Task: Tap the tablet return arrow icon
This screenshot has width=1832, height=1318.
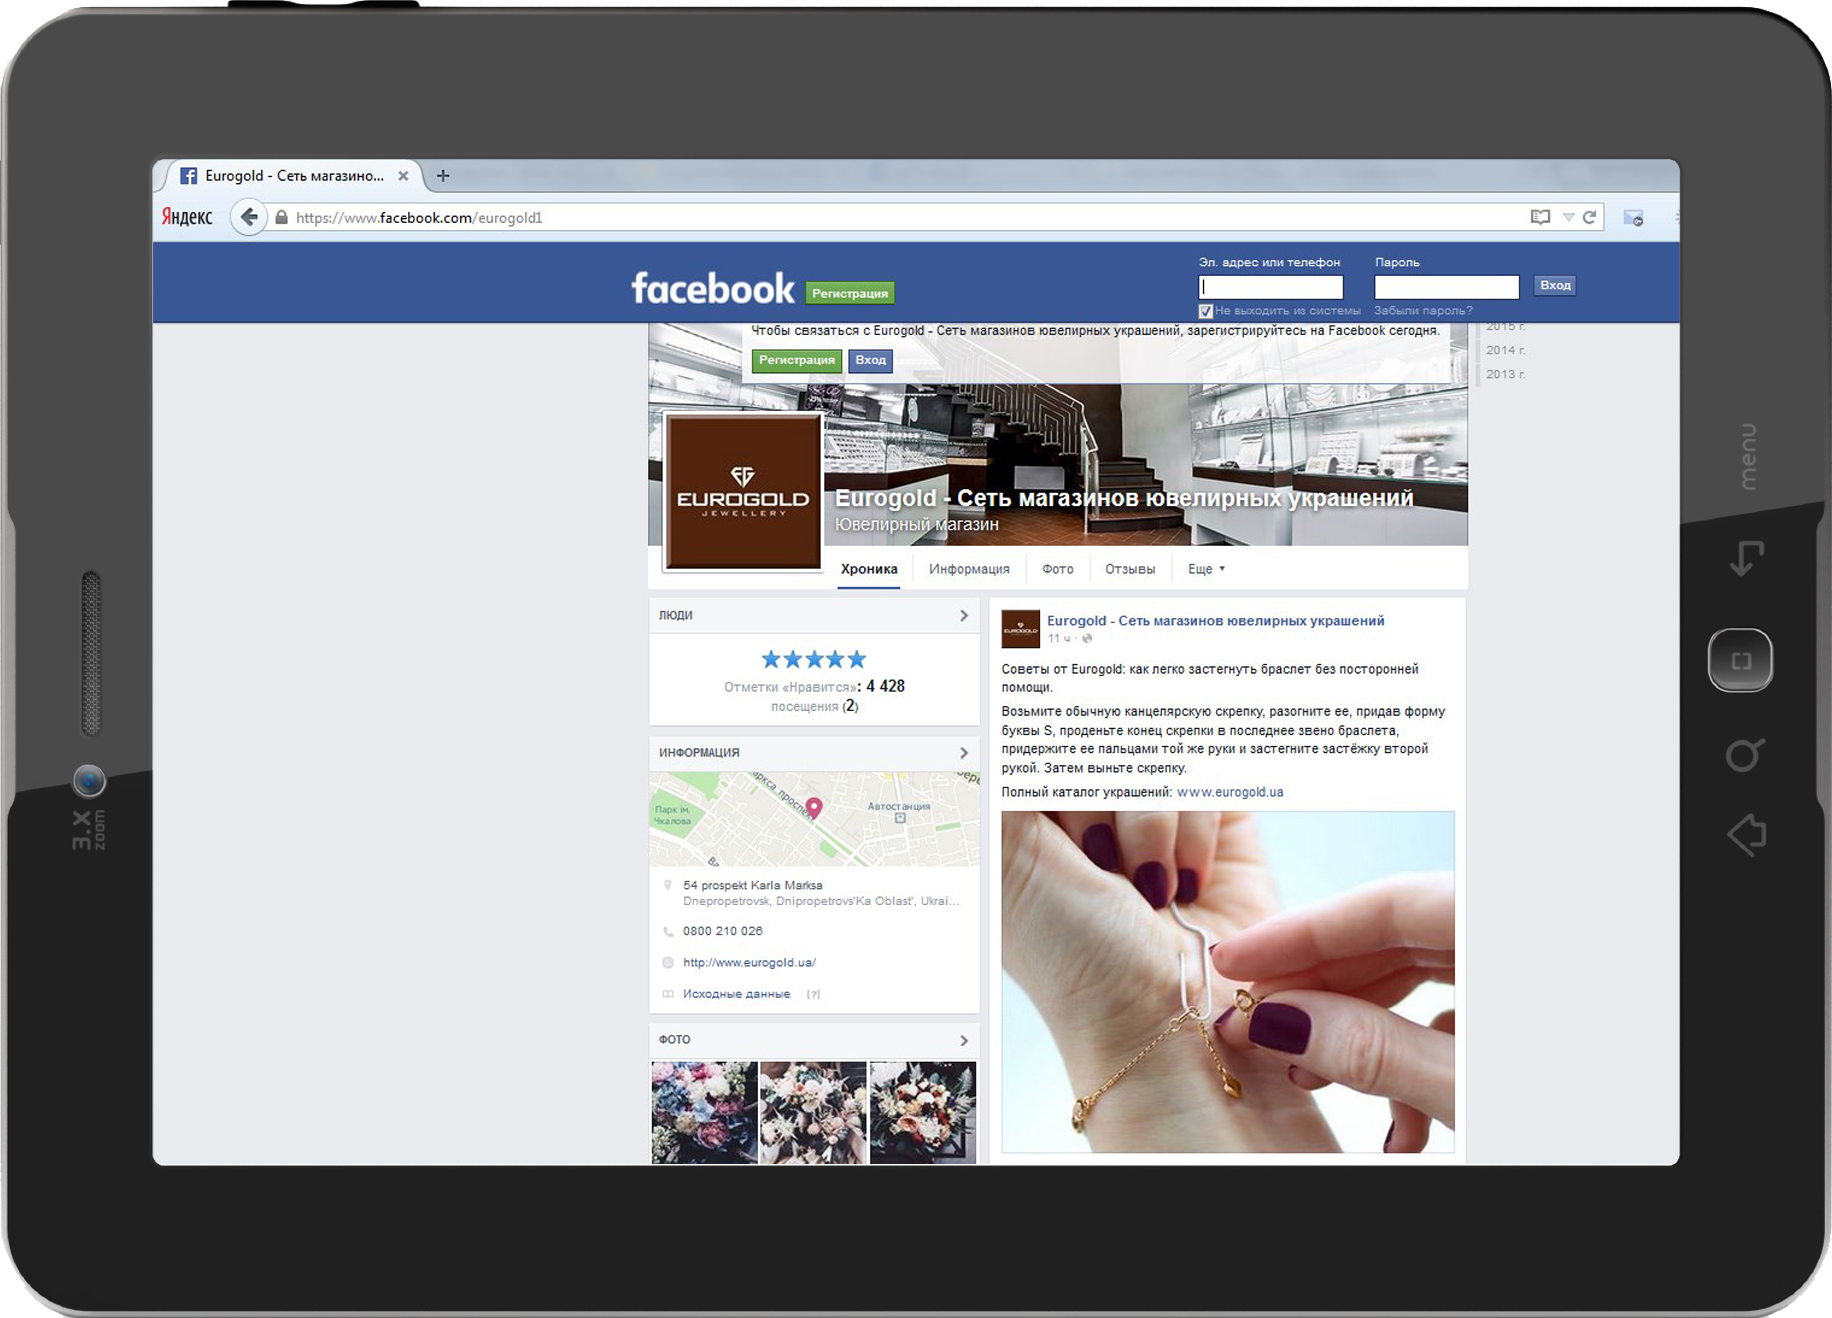Action: 1746,558
